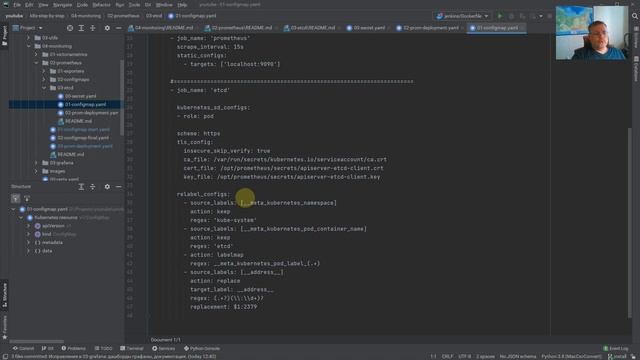The height and width of the screenshot is (360, 640).
Task: Expand the 02-configmaps folder
Action: click(x=44, y=80)
